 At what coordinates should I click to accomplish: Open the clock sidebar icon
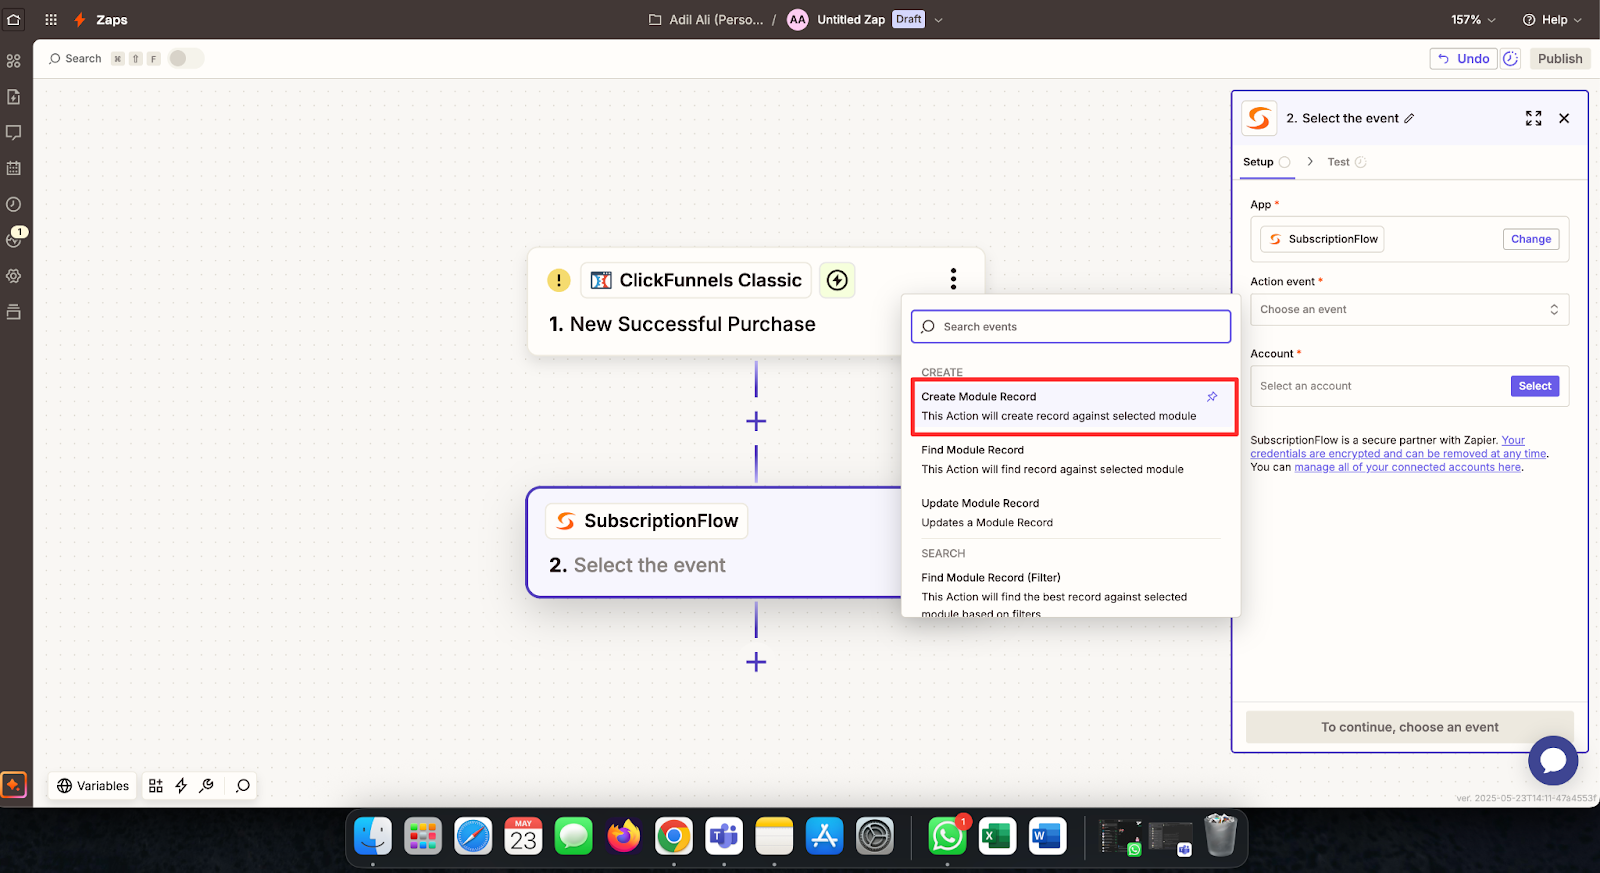click(14, 204)
